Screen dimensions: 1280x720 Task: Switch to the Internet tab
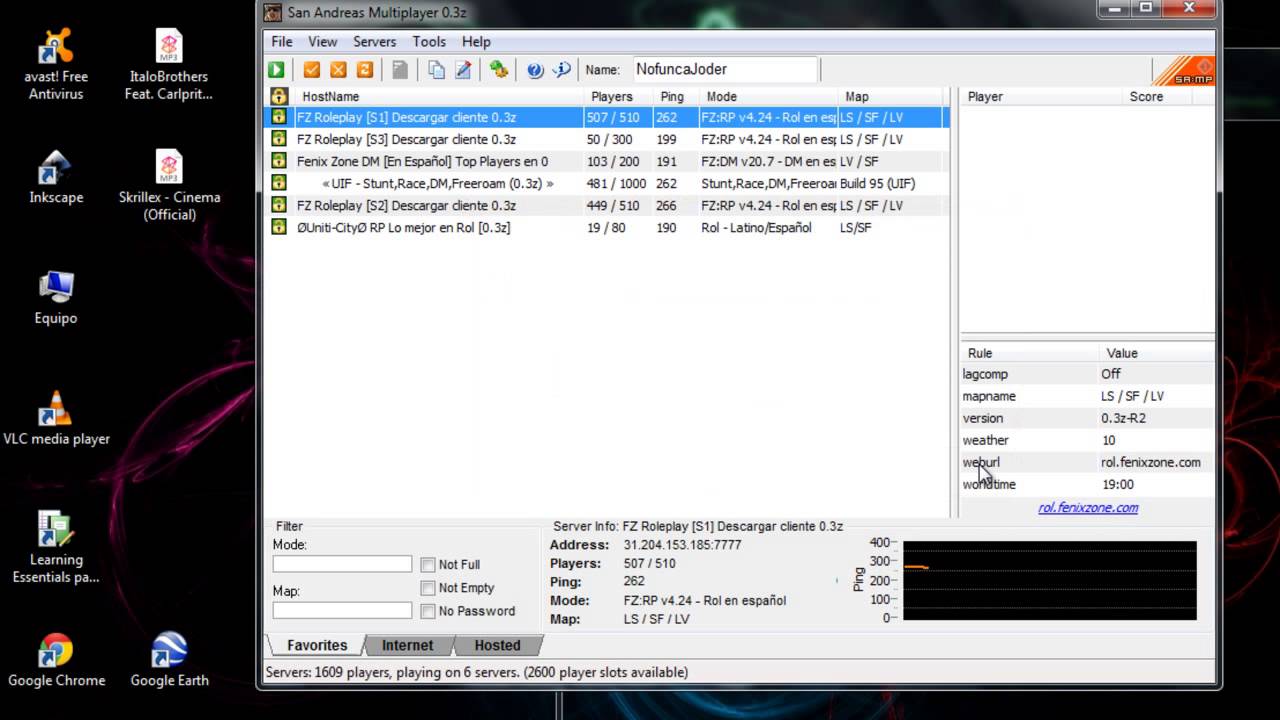[x=407, y=645]
